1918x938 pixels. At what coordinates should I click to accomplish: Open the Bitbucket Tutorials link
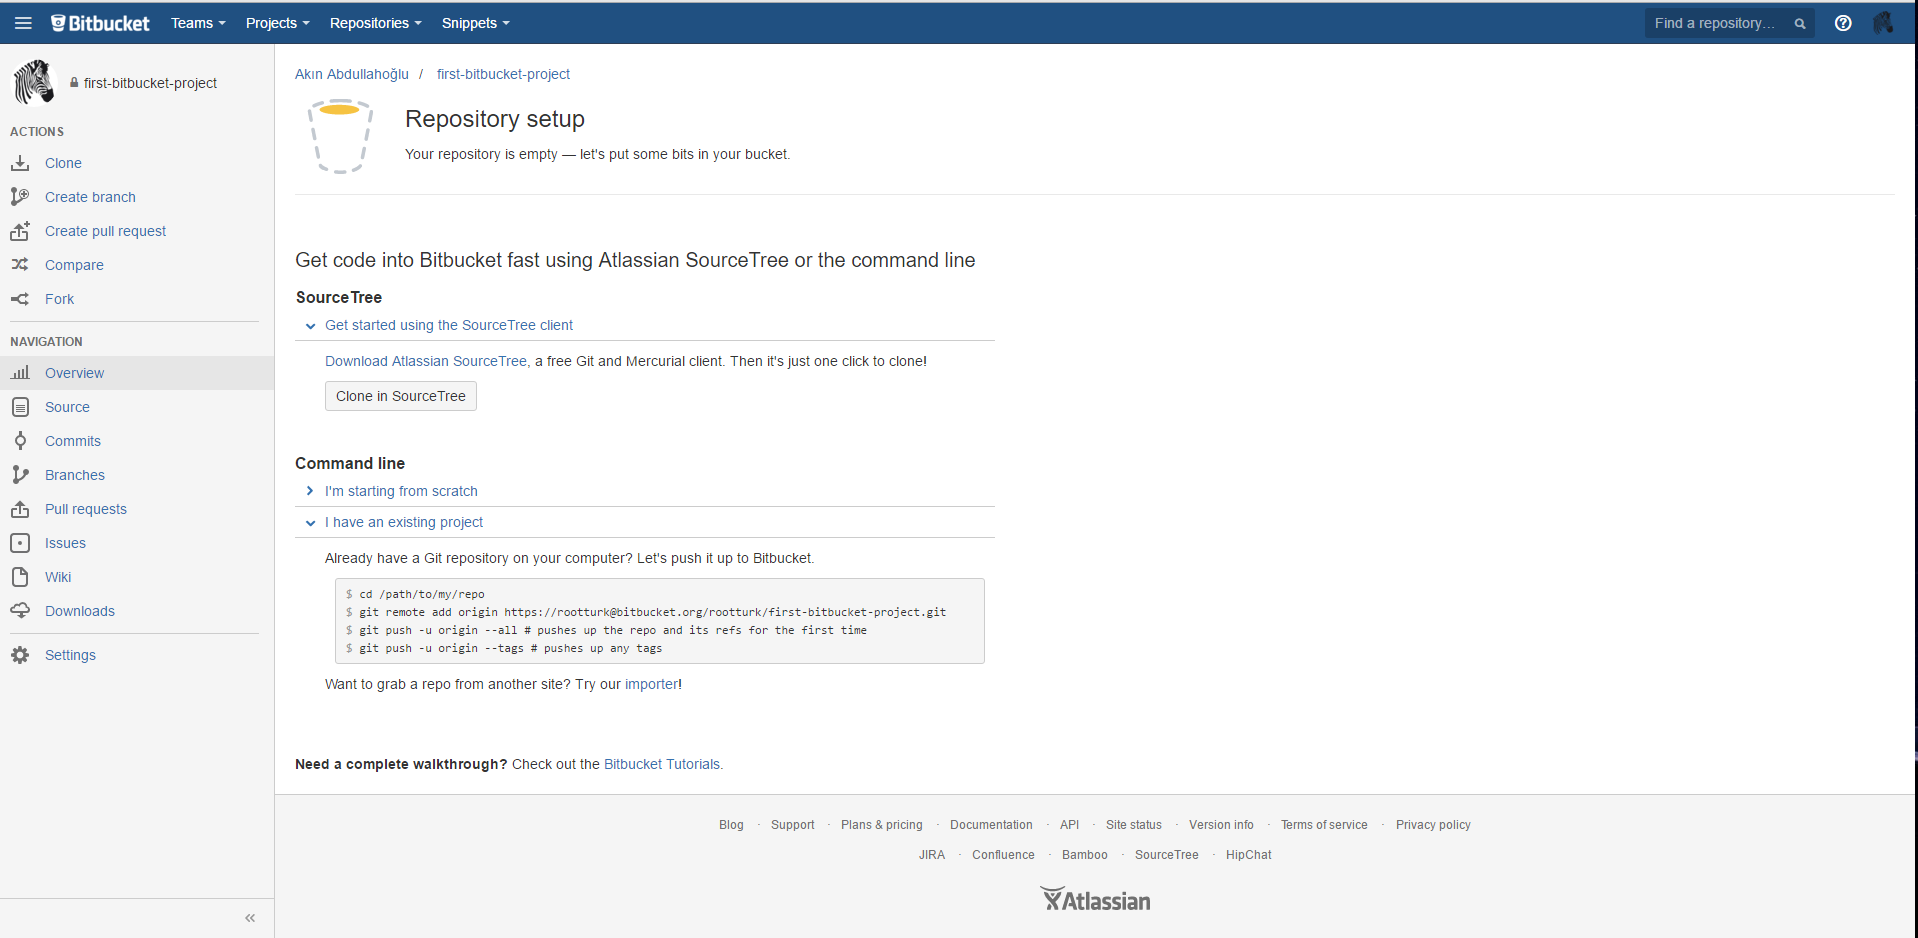661,764
